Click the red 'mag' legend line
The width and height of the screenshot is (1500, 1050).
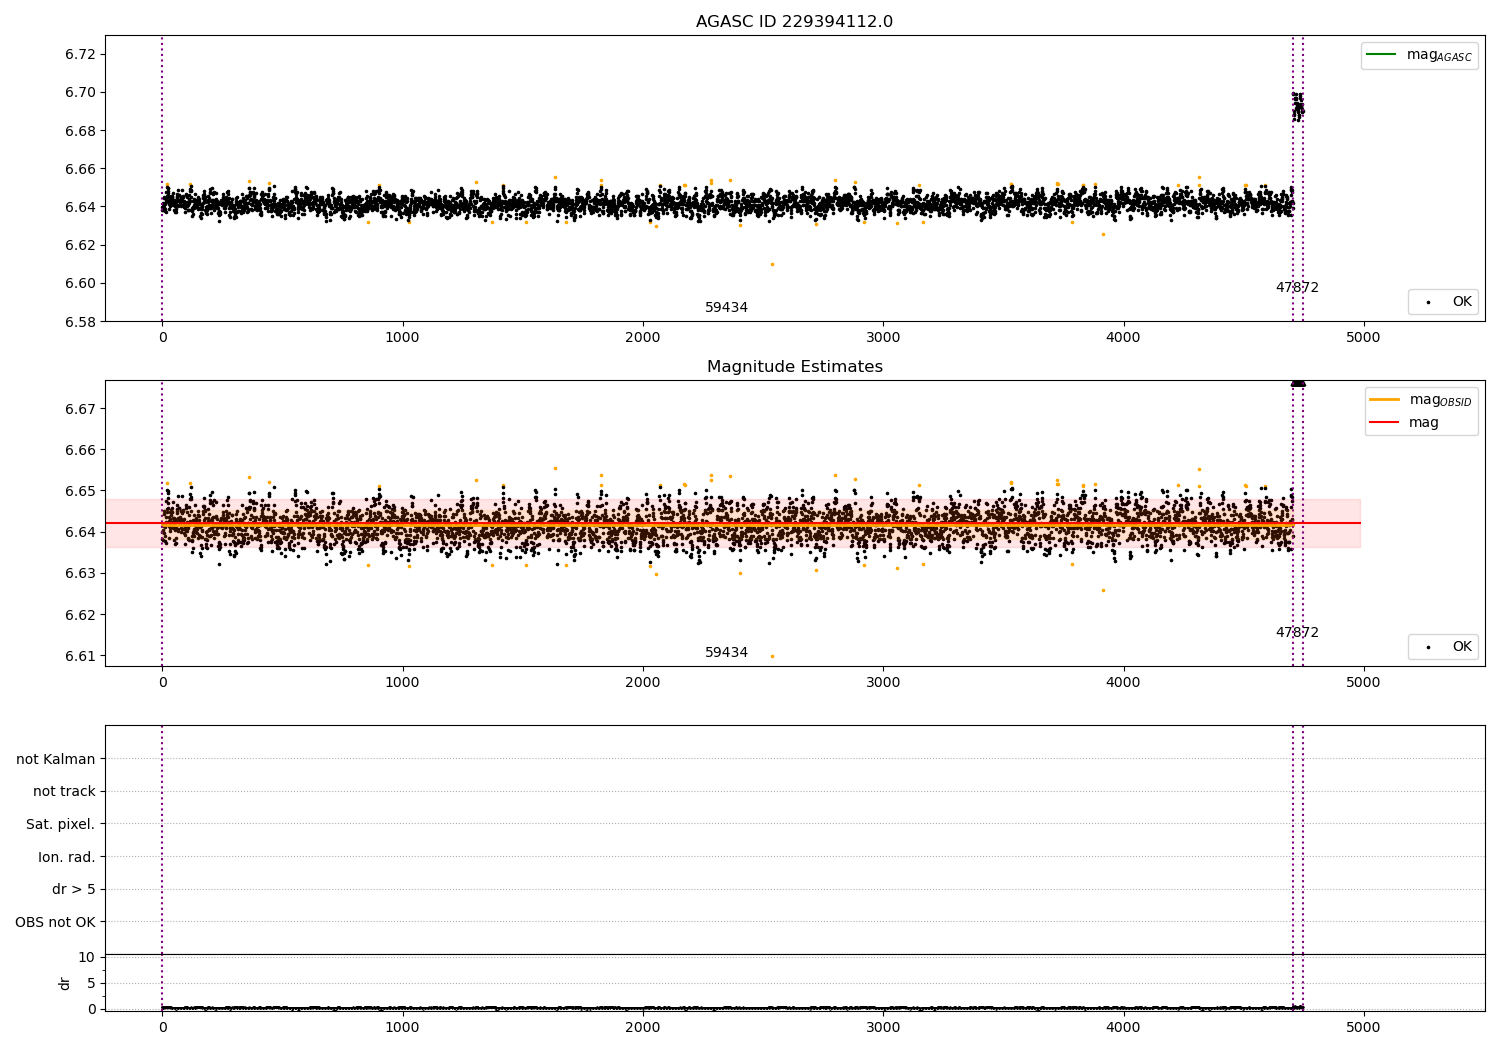tap(1384, 423)
